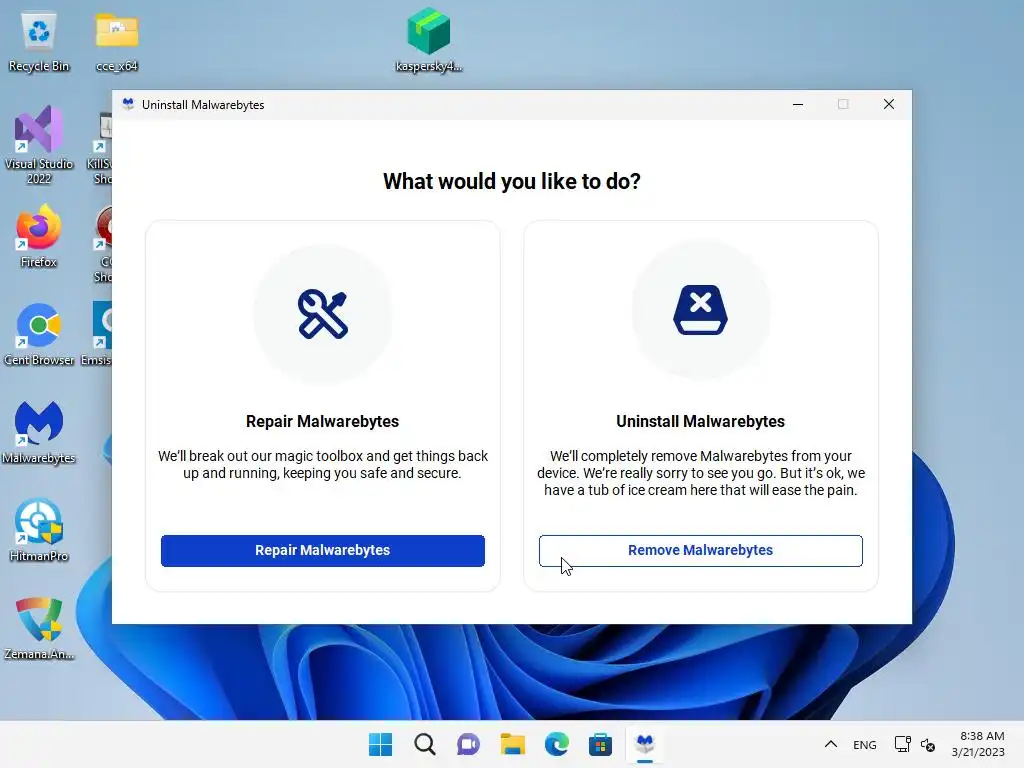Open taskbar Search

click(x=424, y=744)
